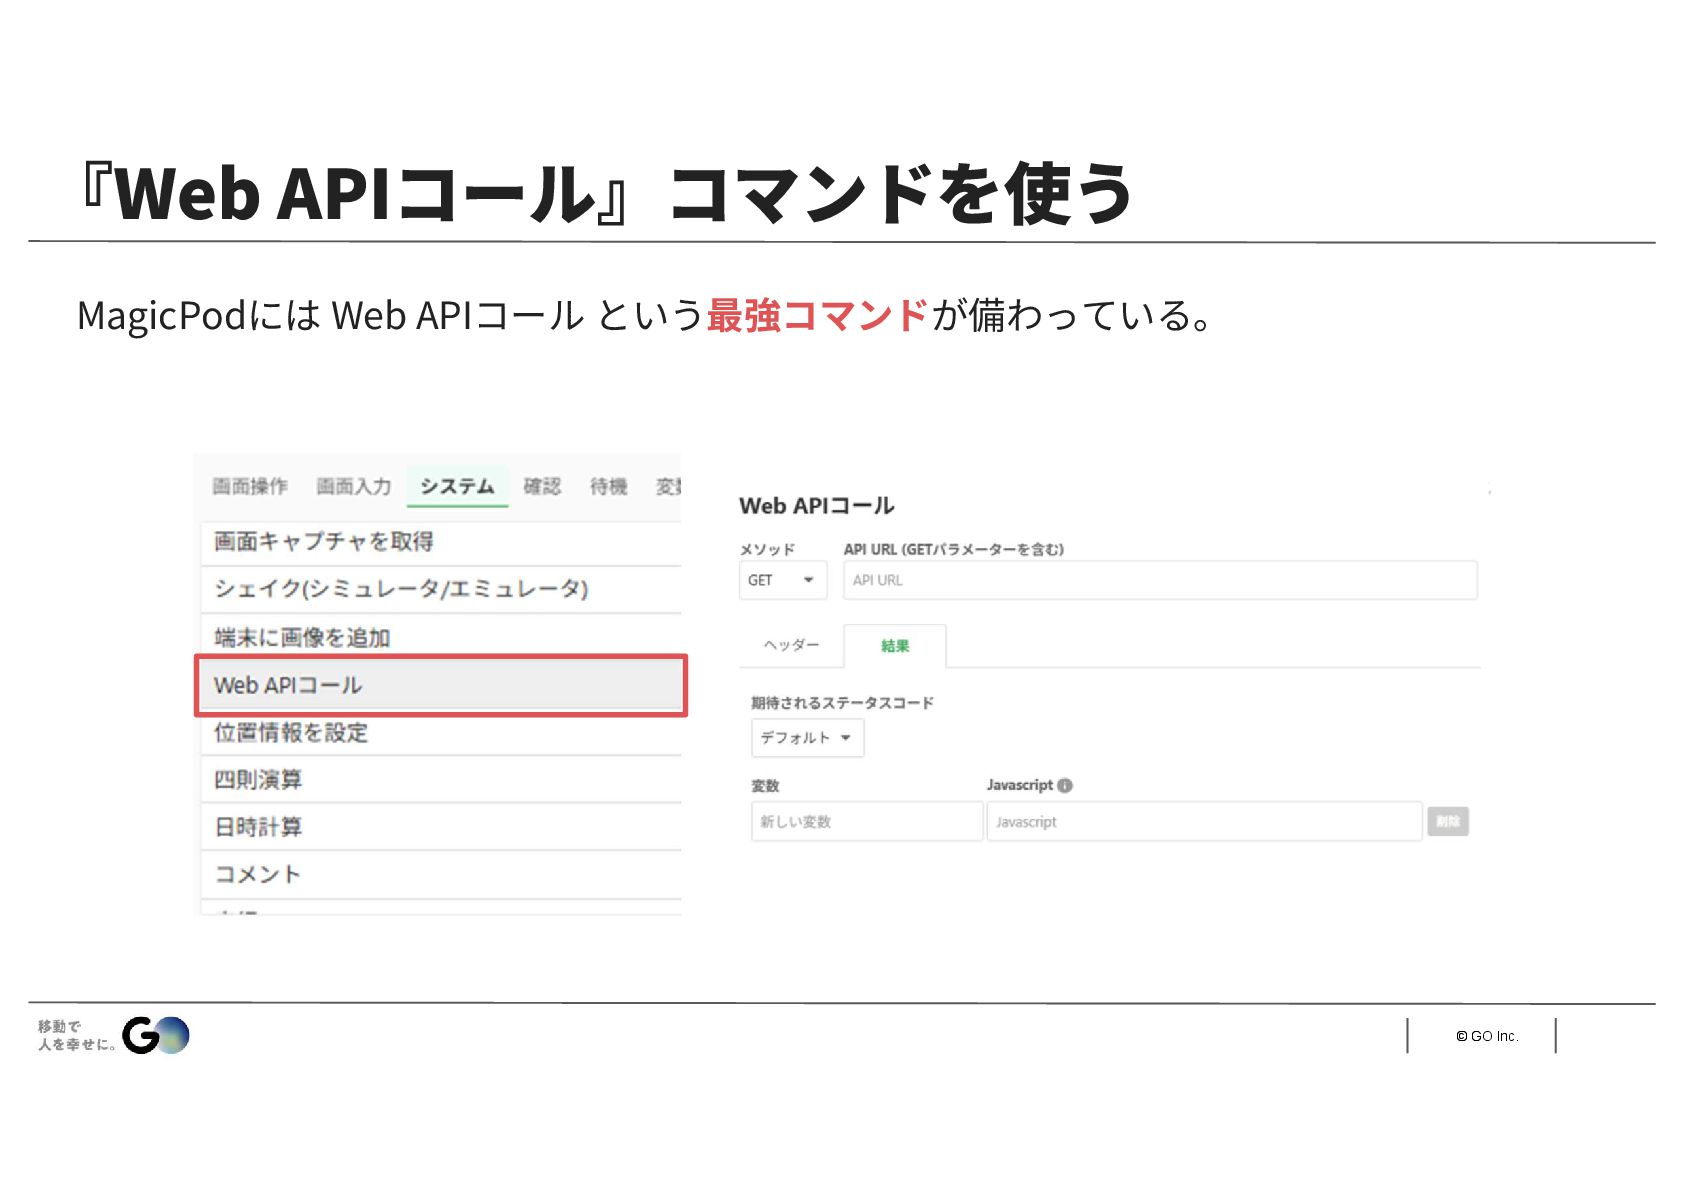
Task: Click the GO logo in footer
Action: click(x=155, y=1035)
